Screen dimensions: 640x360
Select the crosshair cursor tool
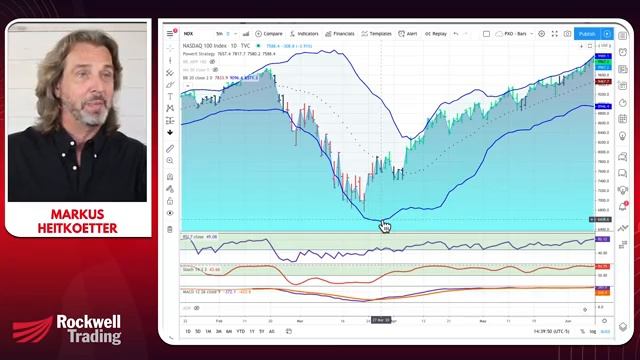(170, 48)
